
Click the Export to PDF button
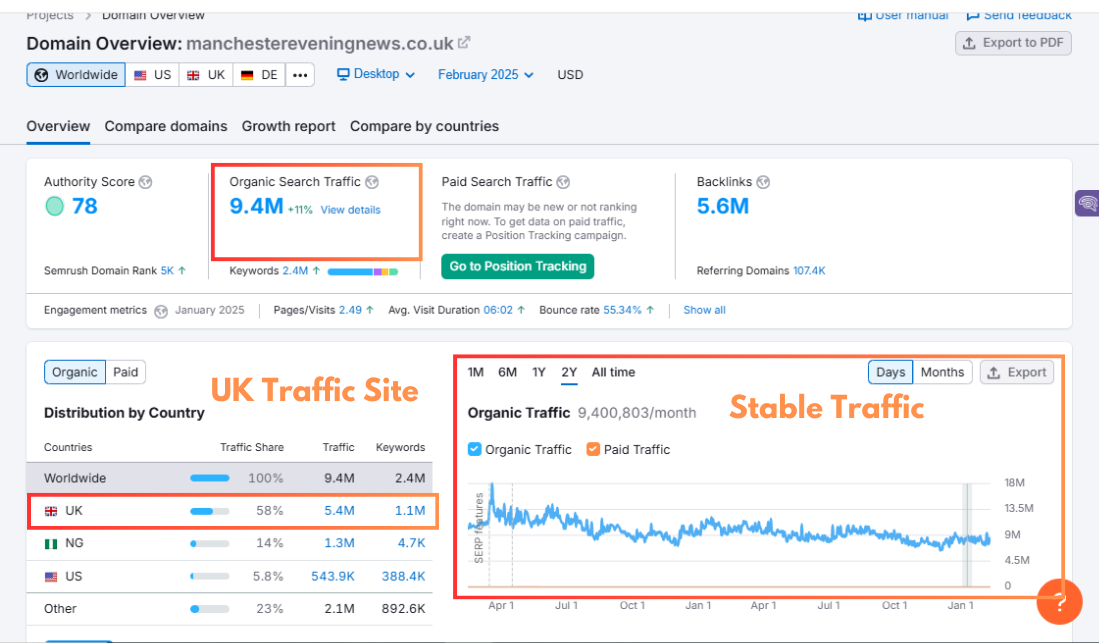[x=1013, y=43]
